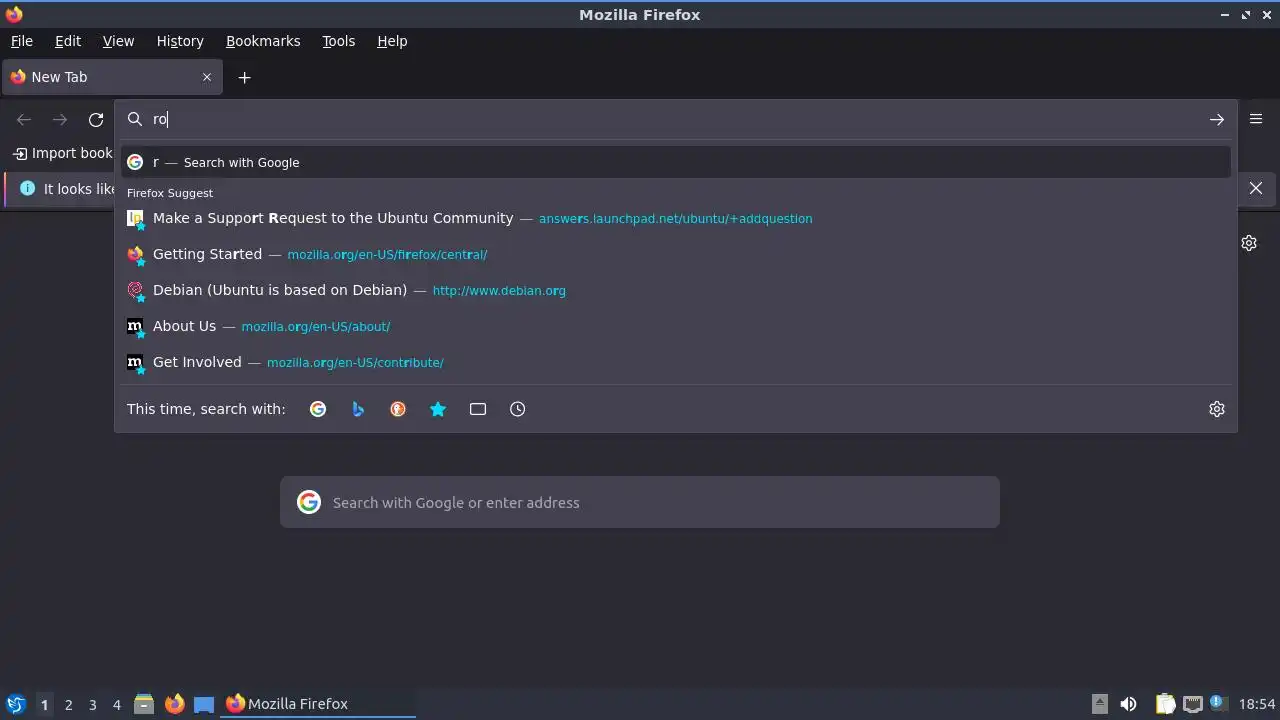
Task: Open search settings gear in dropdown
Action: [1216, 409]
